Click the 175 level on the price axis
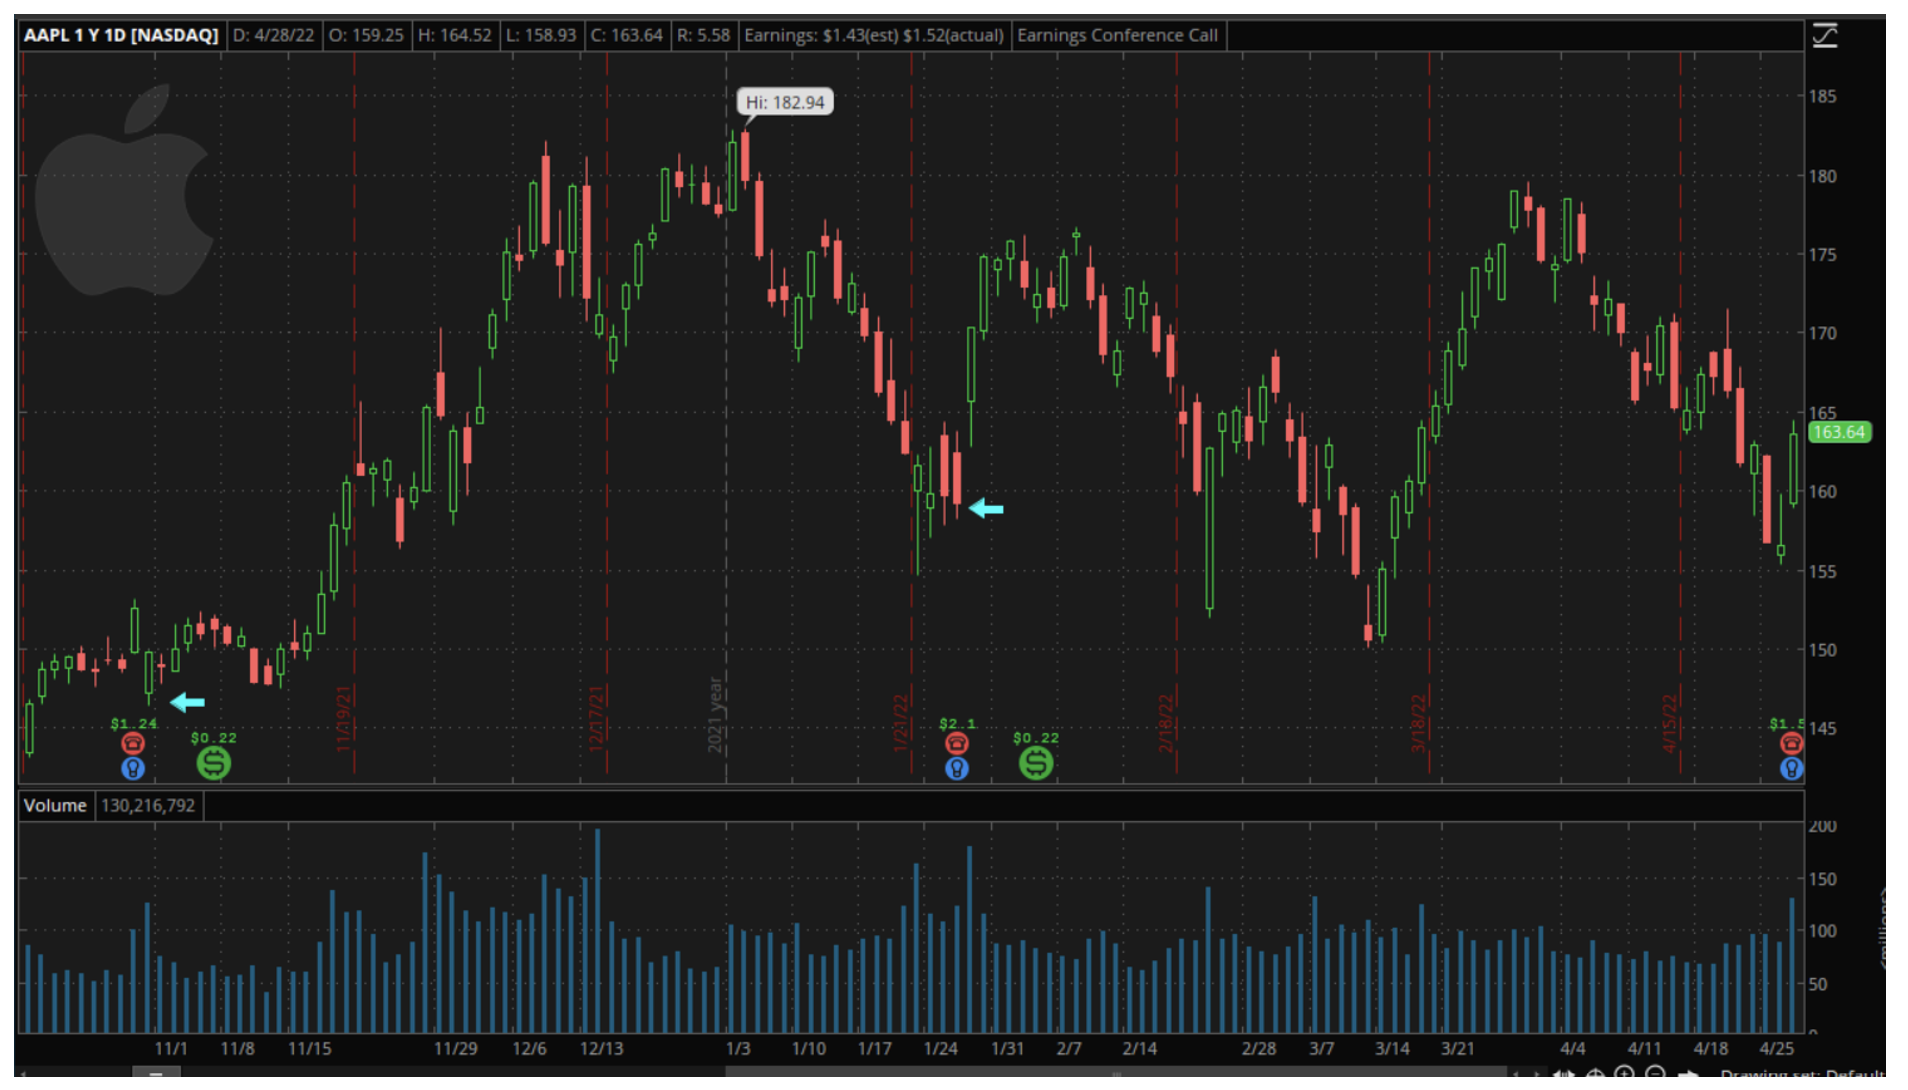The image size is (1908, 1090). point(1822,255)
